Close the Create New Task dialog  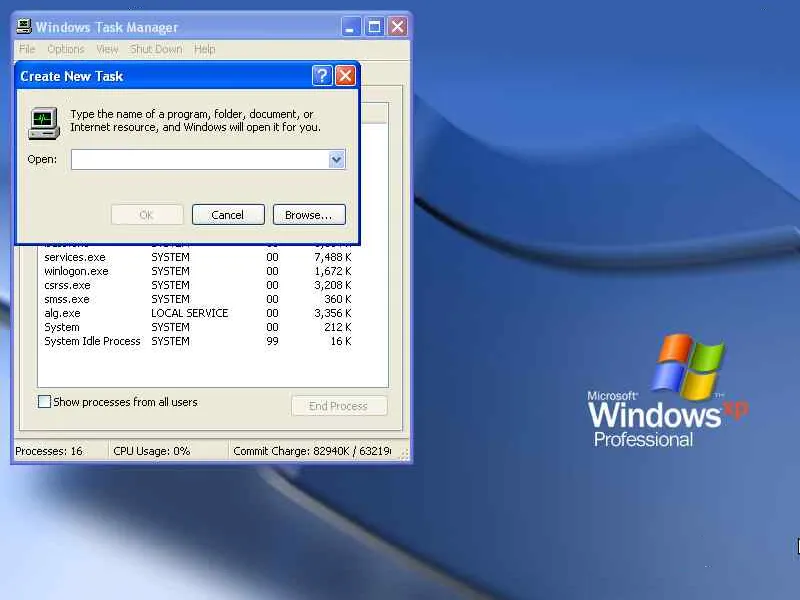coord(345,76)
